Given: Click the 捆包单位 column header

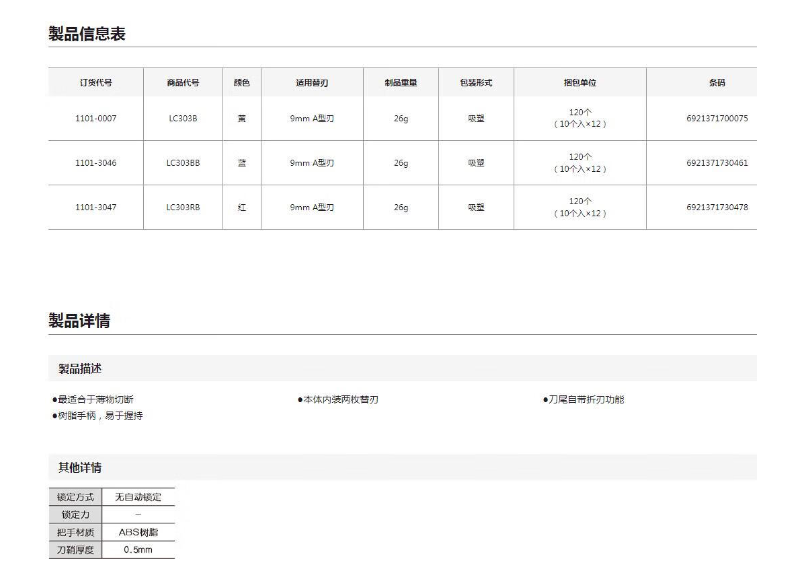Looking at the screenshot, I should tap(580, 83).
